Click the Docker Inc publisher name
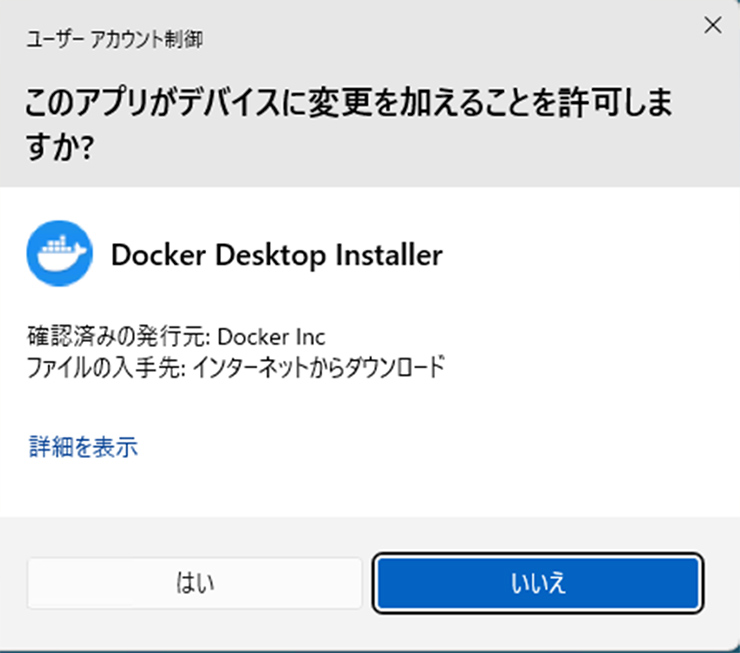This screenshot has height=653, width=740. 271,336
